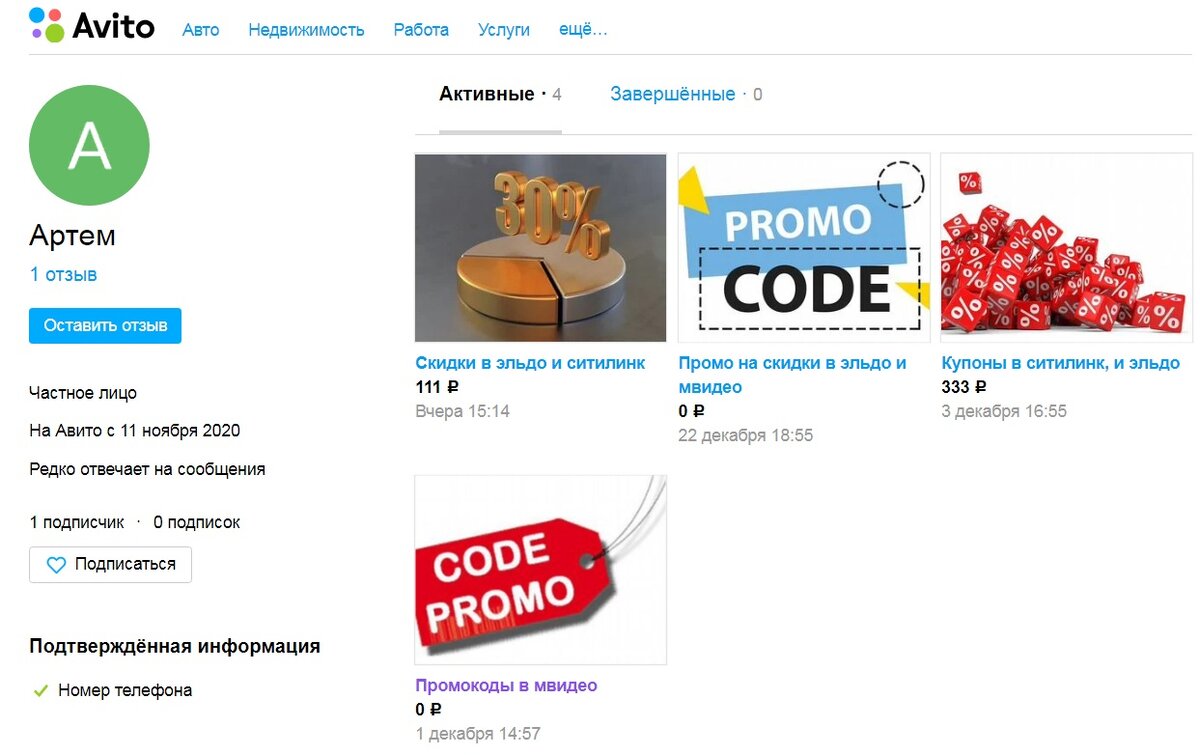Click the green avatar with letter A
The height and width of the screenshot is (755, 1200).
[90, 145]
